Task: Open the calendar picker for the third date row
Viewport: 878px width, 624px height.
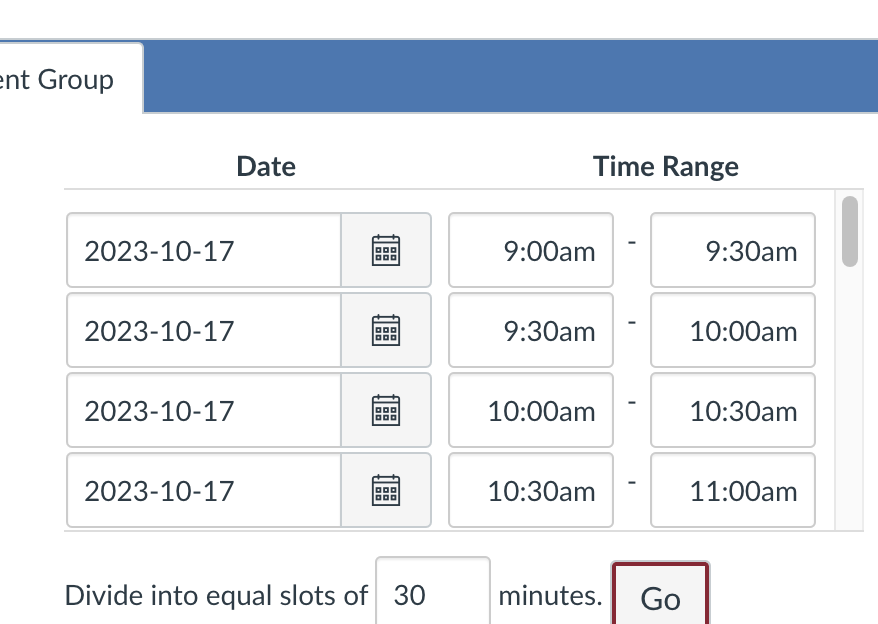Action: (386, 410)
